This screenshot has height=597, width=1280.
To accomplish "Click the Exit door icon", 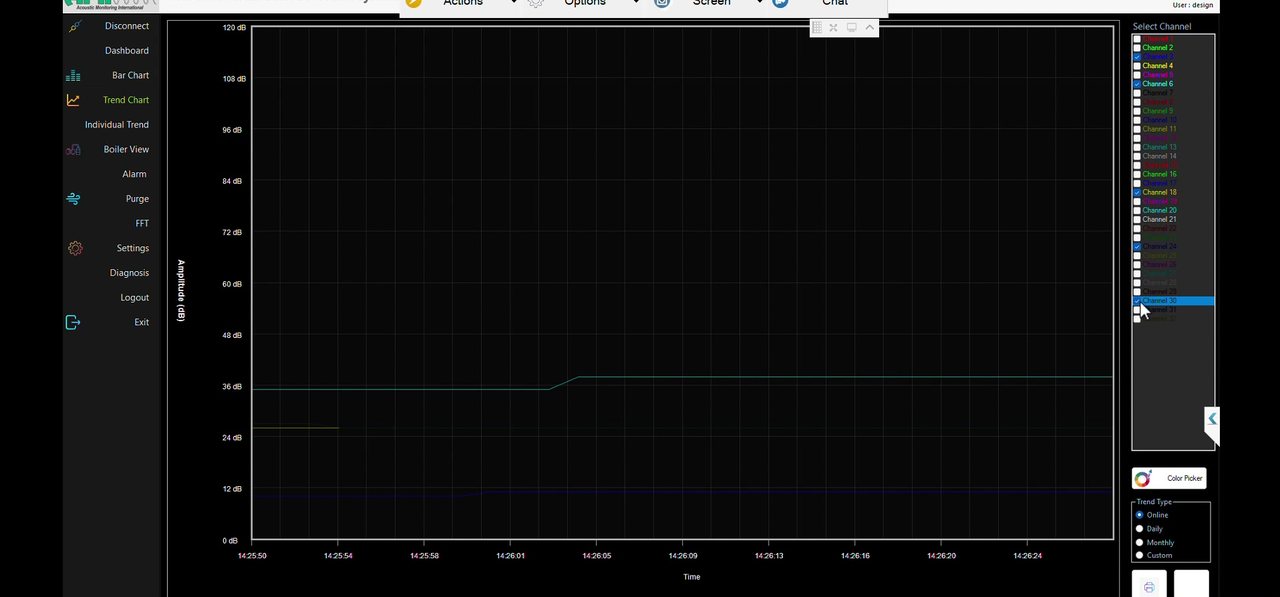I will click(x=72, y=322).
